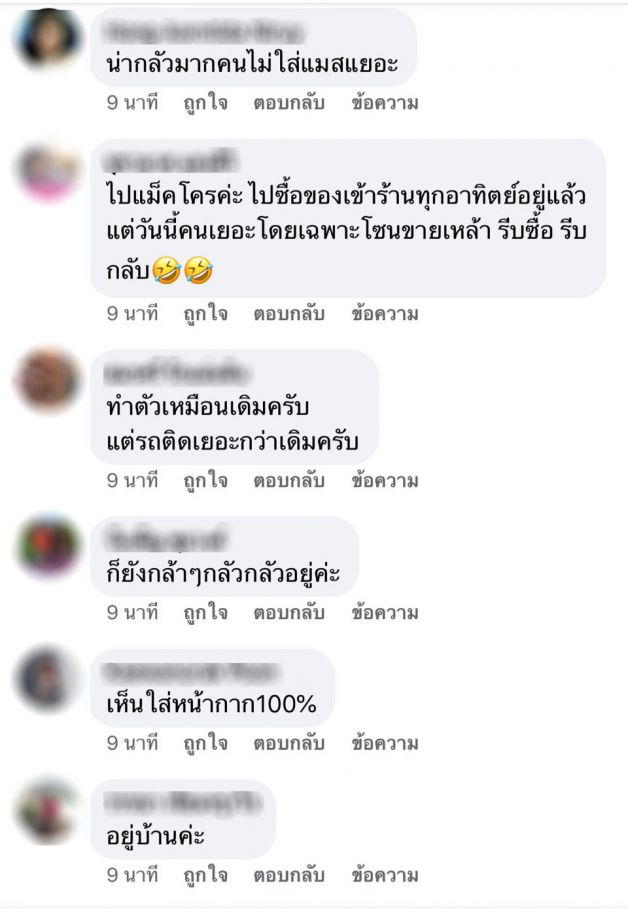Image resolution: width=628 pixels, height=909 pixels.
Task: Open blurred author name above 'อยู่บ้านค่ะ'
Action: coord(183,803)
